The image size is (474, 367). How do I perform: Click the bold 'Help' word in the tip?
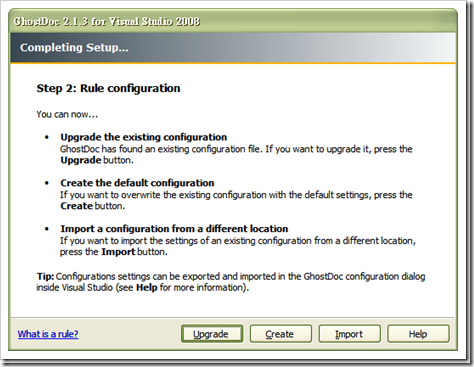pyautogui.click(x=147, y=287)
